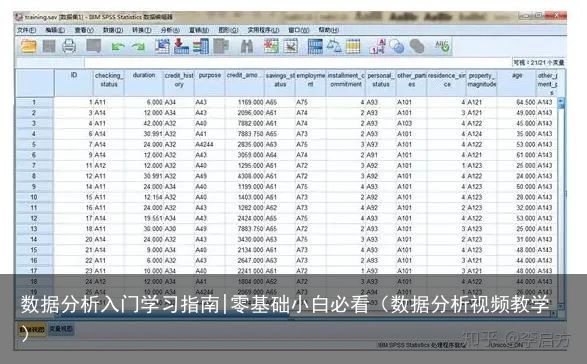Select the property_magnitude column header
The height and width of the screenshot is (364, 587).
click(x=481, y=83)
